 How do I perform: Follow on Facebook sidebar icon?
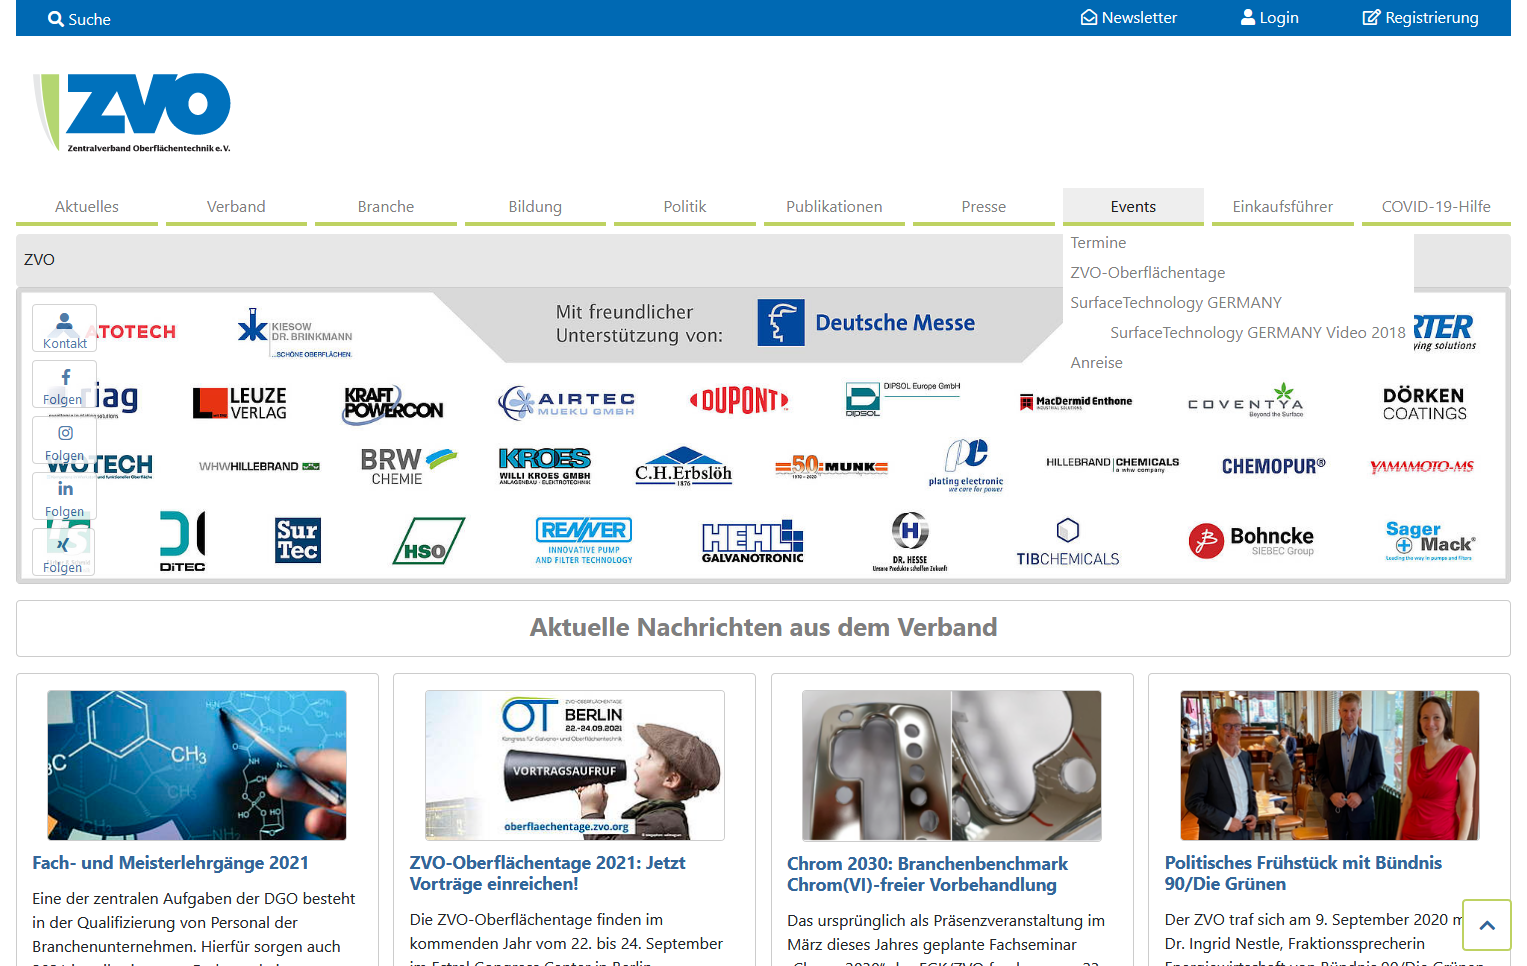(65, 384)
